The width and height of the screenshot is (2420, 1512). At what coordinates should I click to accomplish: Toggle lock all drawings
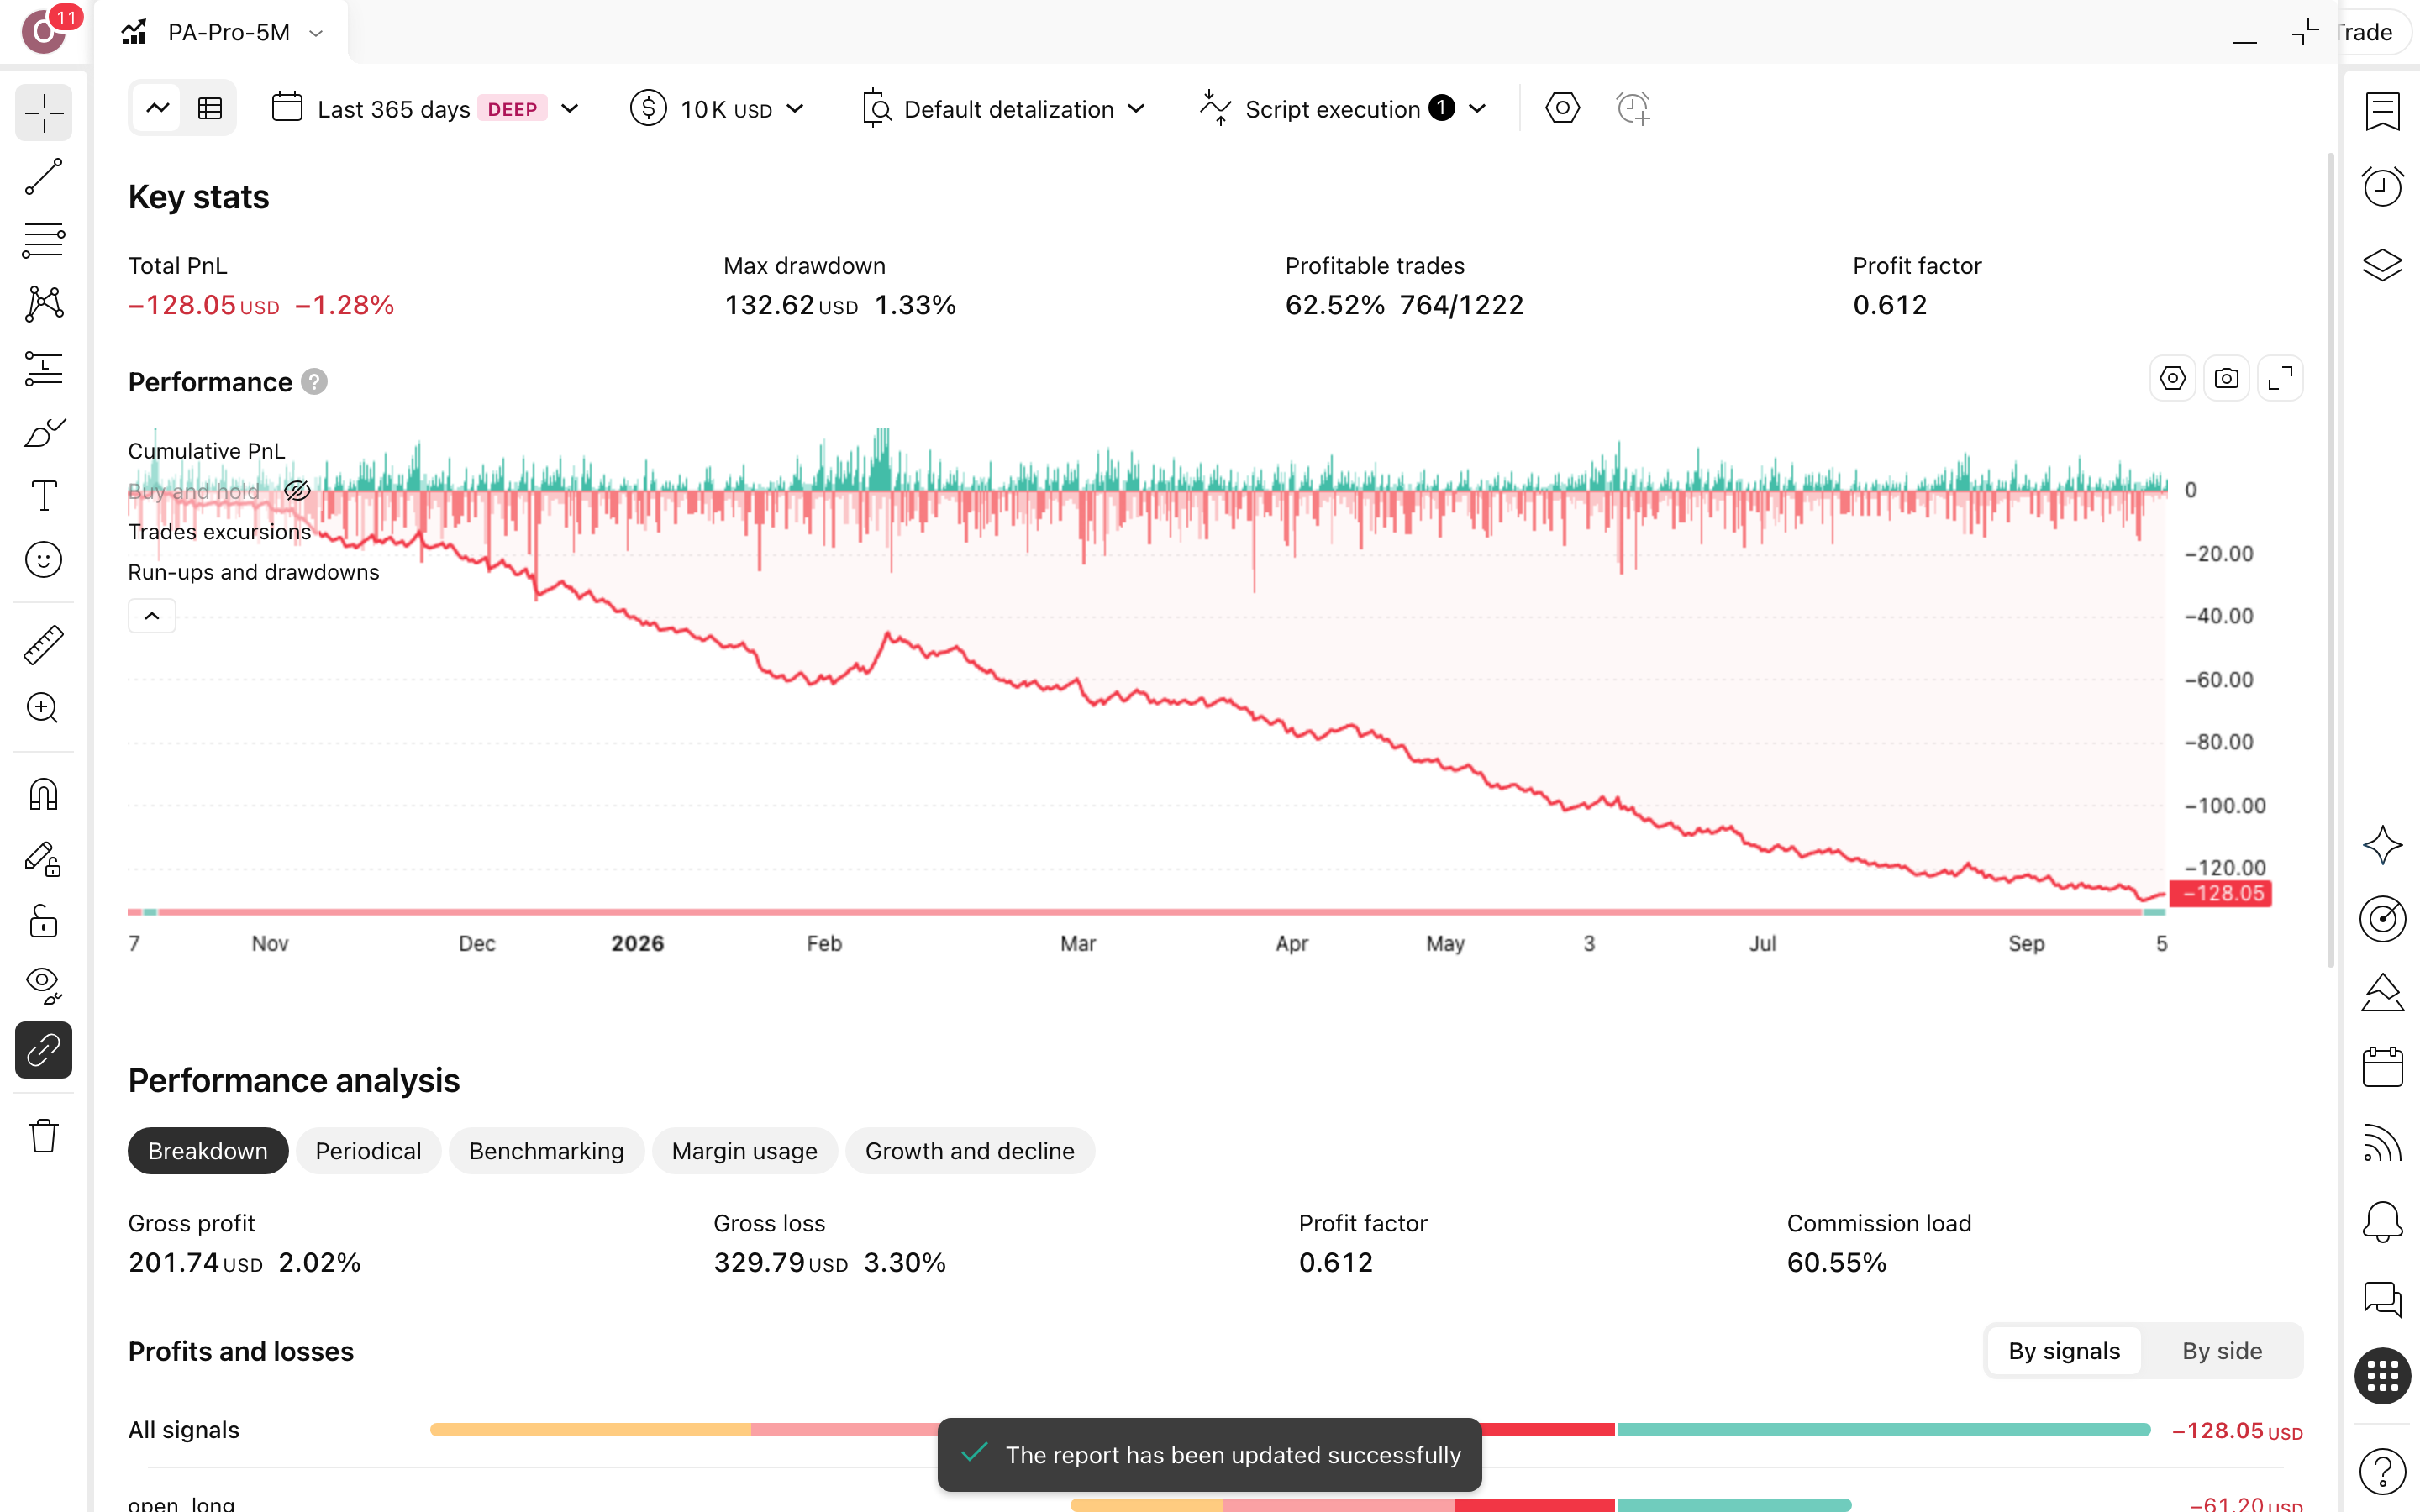[43, 922]
